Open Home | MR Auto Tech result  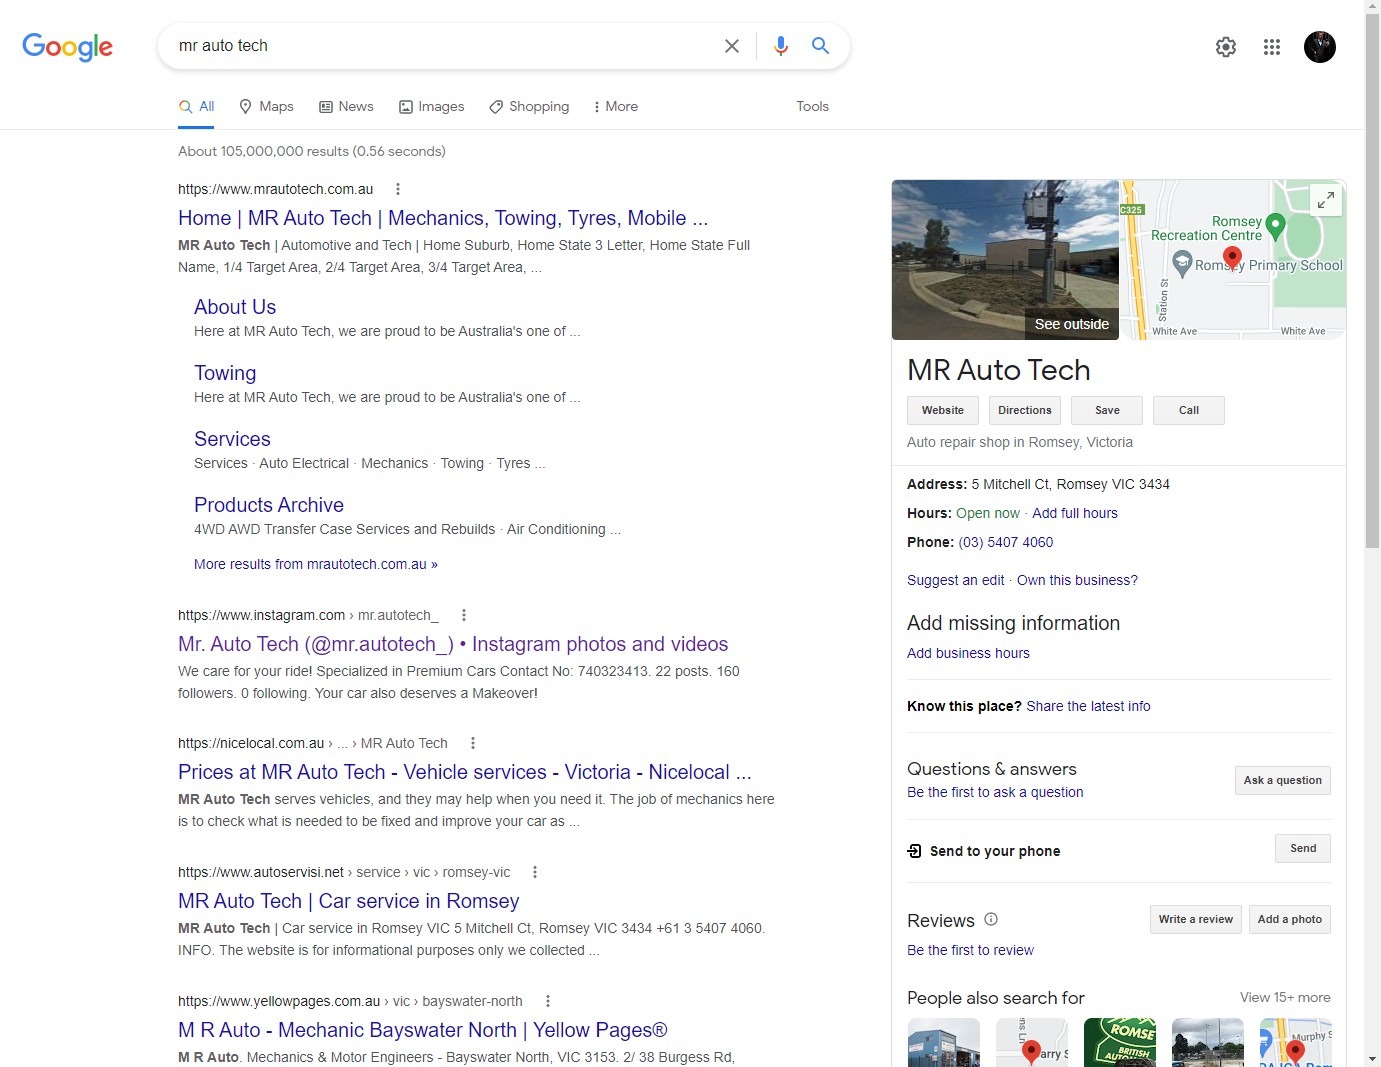tap(443, 218)
